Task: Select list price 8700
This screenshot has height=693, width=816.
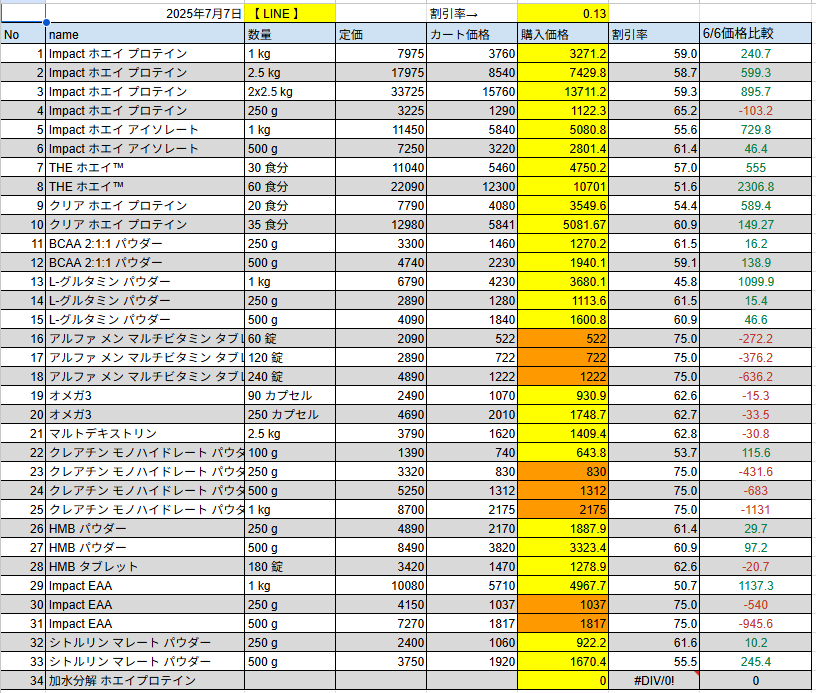Action: pyautogui.click(x=381, y=509)
